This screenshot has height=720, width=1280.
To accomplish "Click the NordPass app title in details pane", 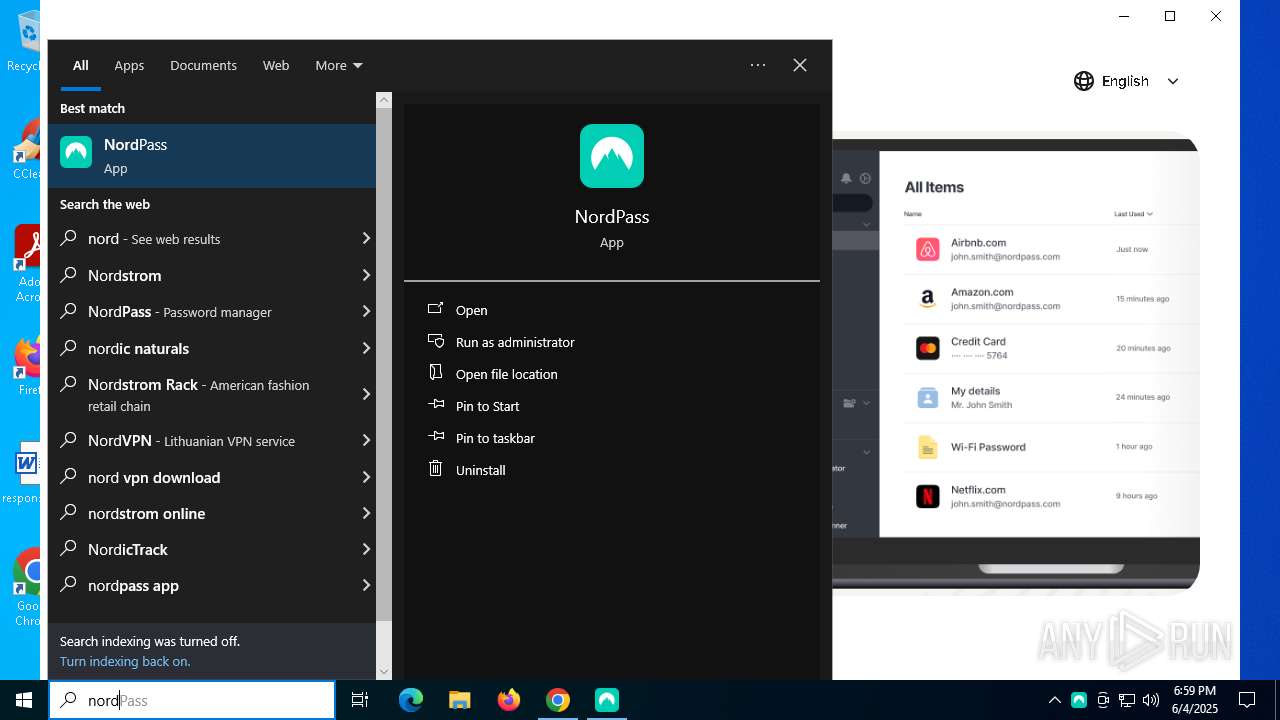I will [612, 216].
